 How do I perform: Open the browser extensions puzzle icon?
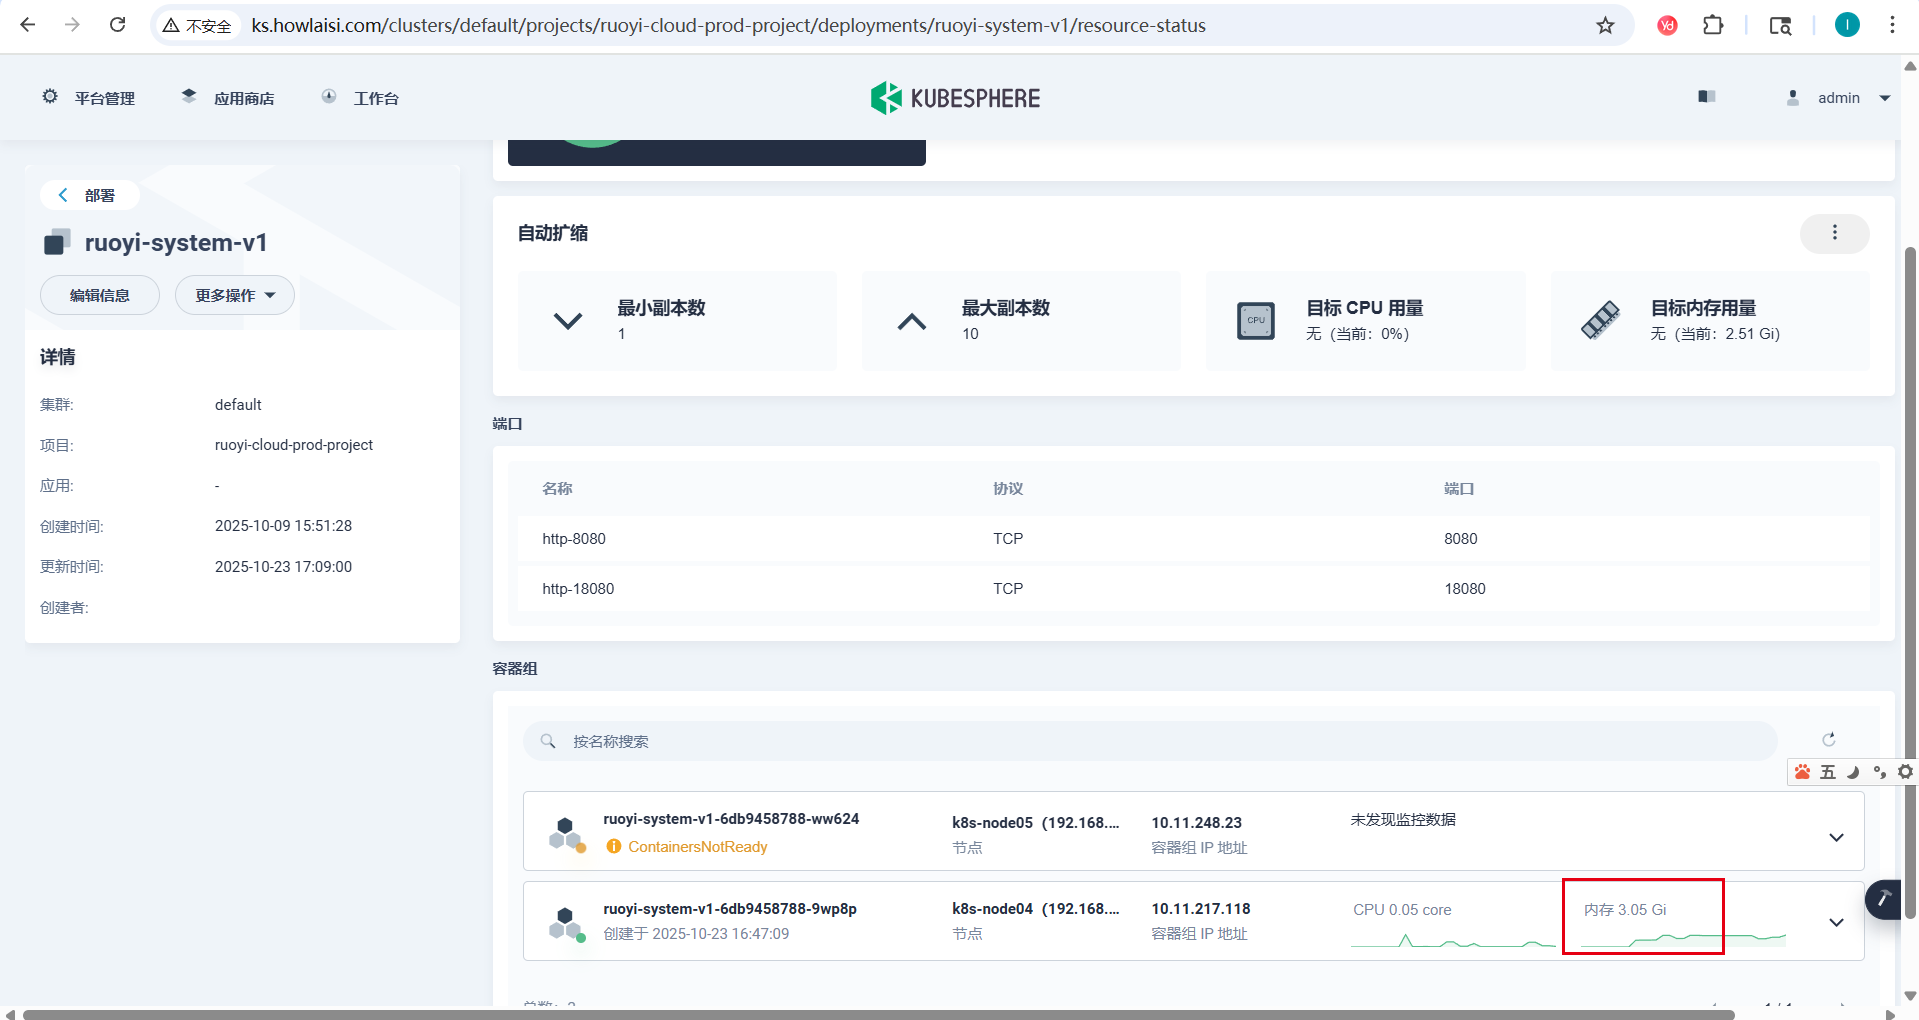click(1713, 25)
